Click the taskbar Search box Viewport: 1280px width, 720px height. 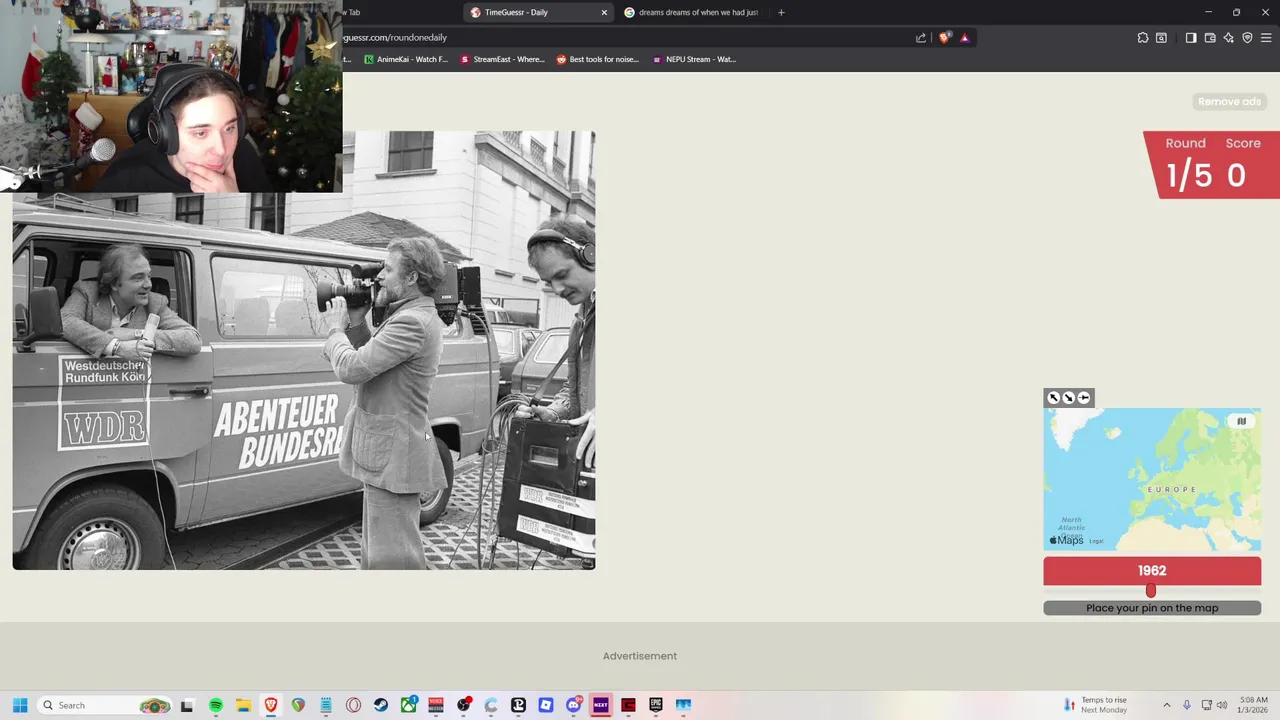click(105, 705)
